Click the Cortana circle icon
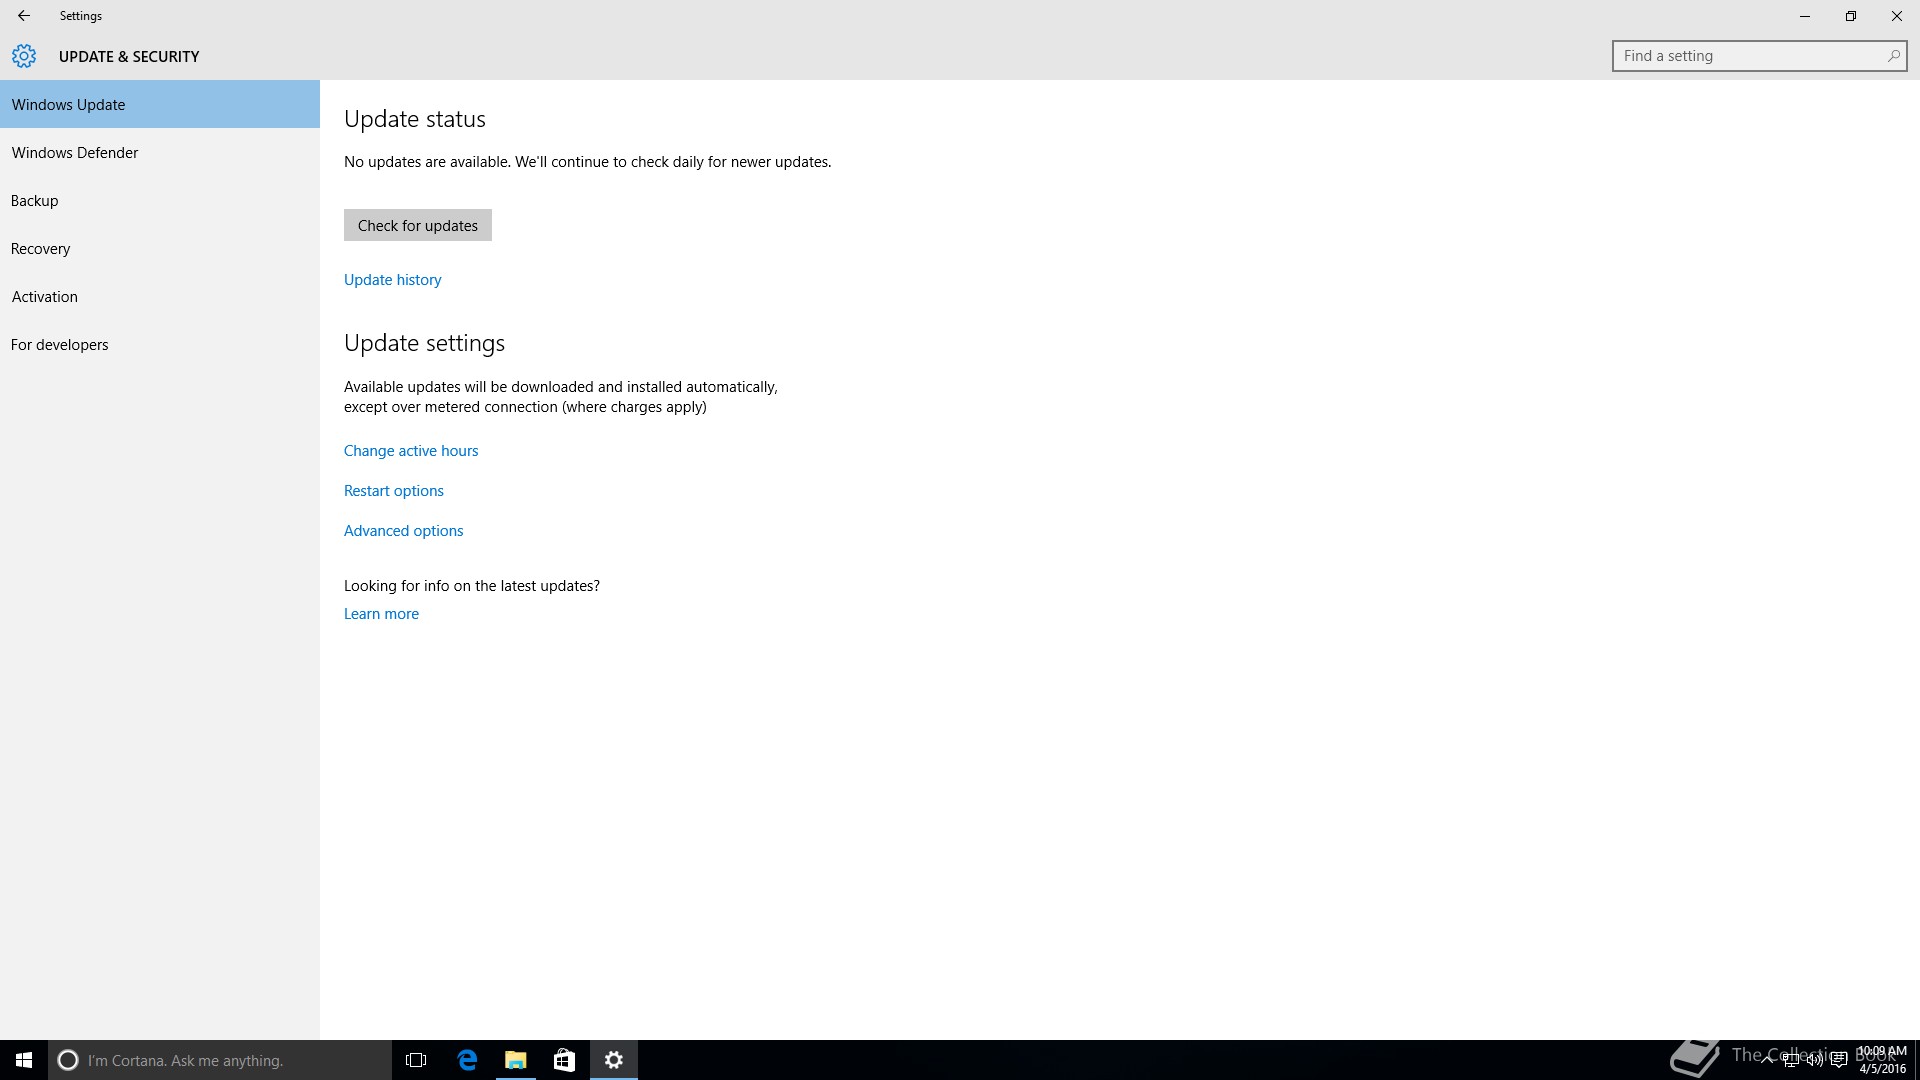 pos(67,1060)
